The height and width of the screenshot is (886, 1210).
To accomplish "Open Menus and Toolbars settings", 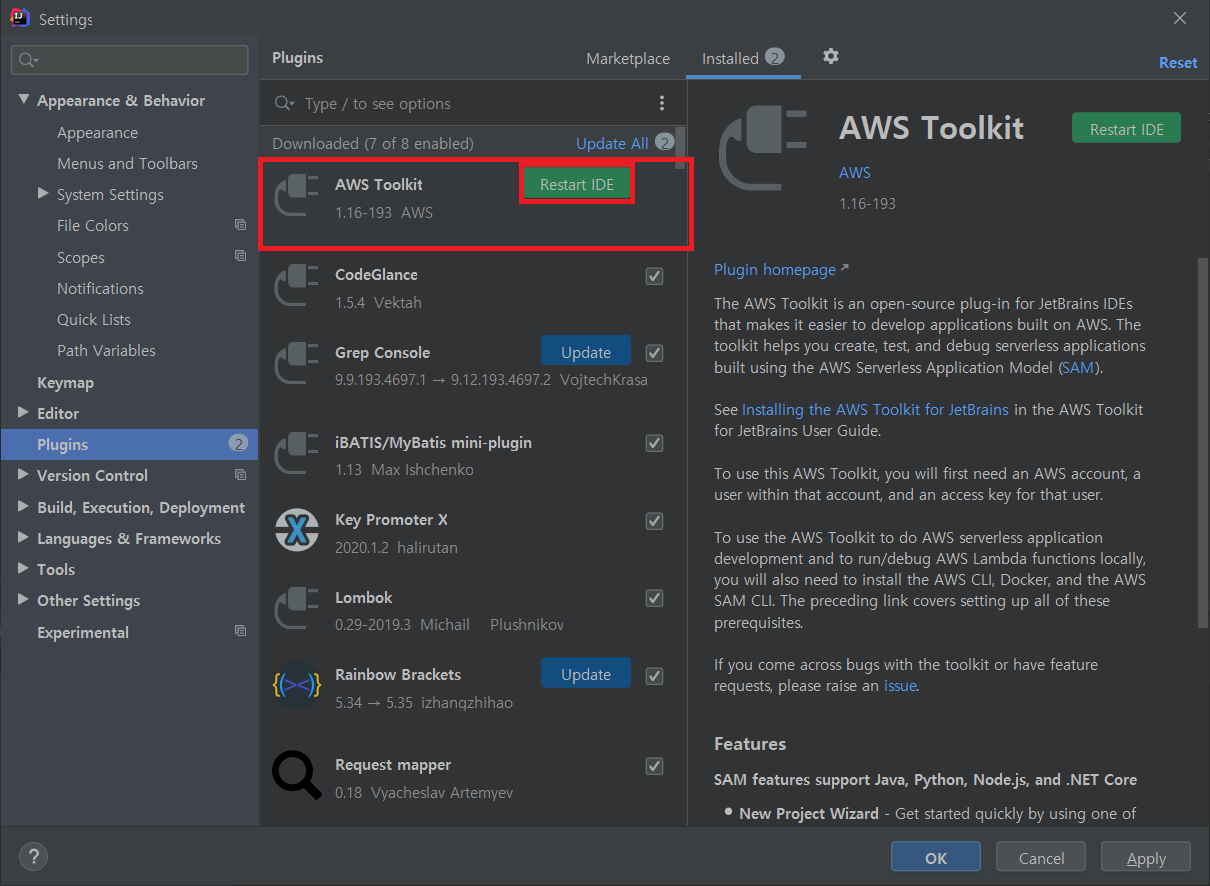I will pos(127,163).
